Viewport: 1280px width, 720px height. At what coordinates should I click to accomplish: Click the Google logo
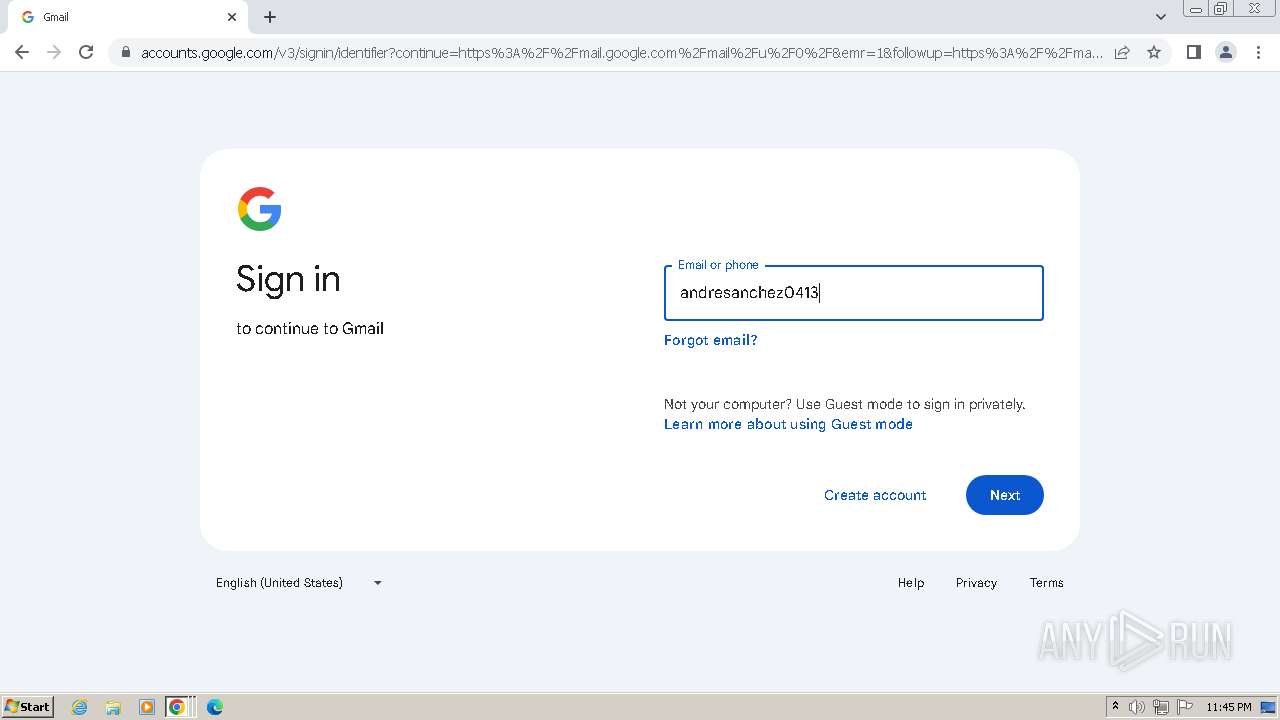pos(259,209)
